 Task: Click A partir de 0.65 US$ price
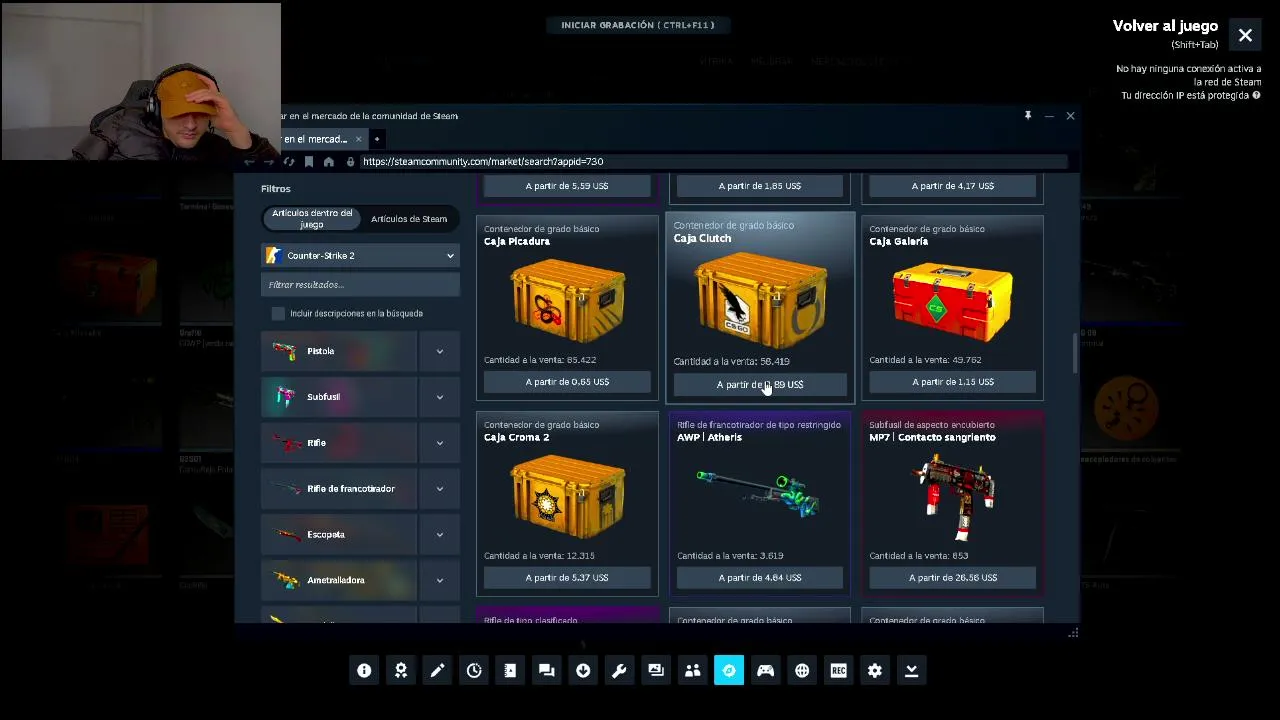point(567,382)
